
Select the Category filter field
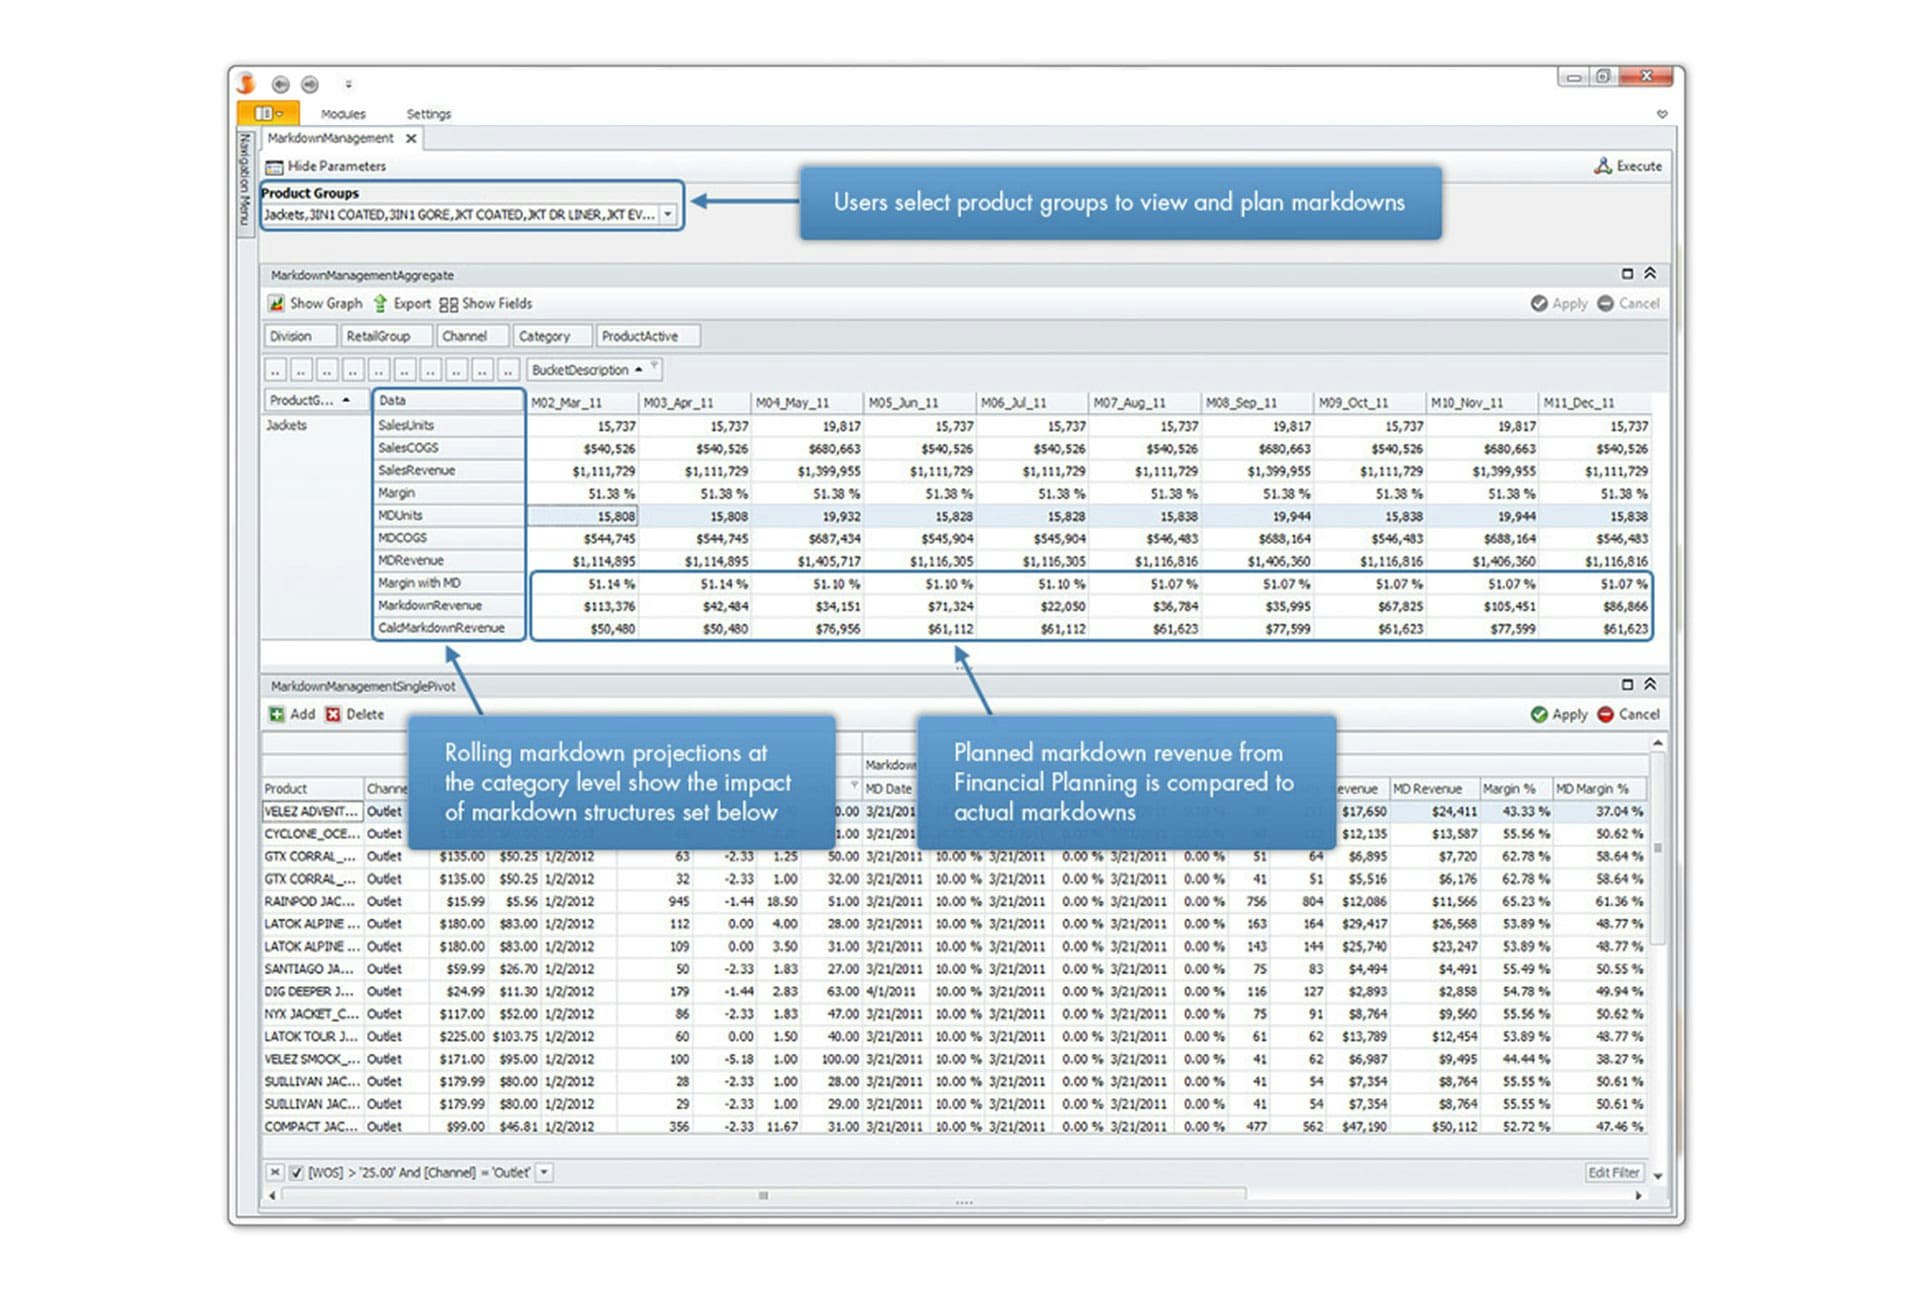pyautogui.click(x=551, y=336)
